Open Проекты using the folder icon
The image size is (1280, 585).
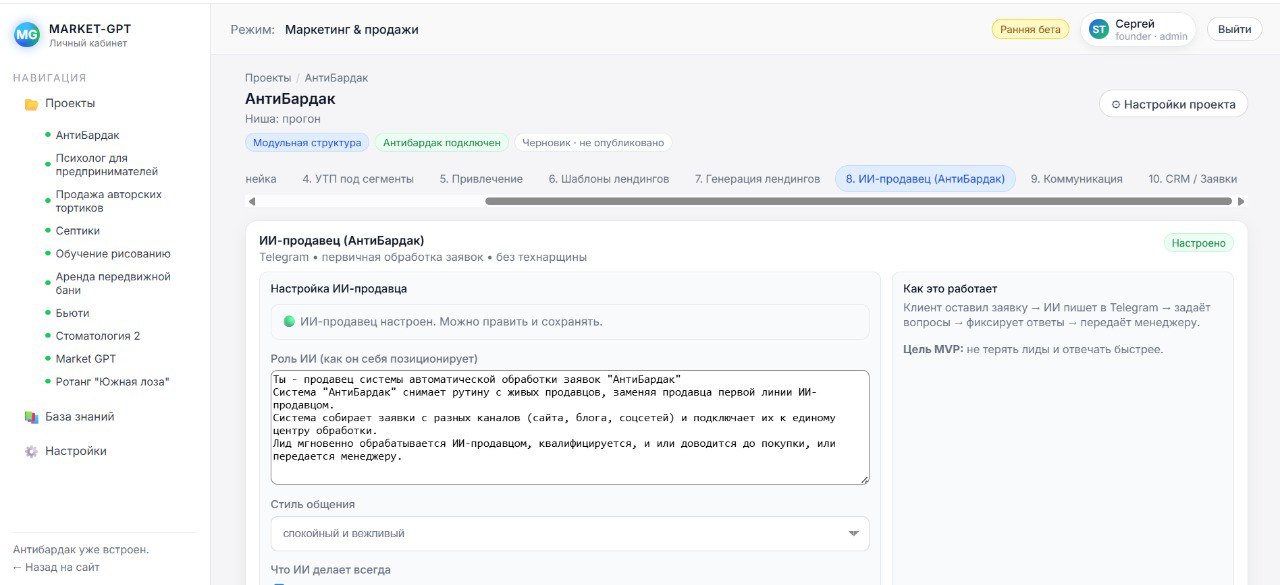pos(31,102)
